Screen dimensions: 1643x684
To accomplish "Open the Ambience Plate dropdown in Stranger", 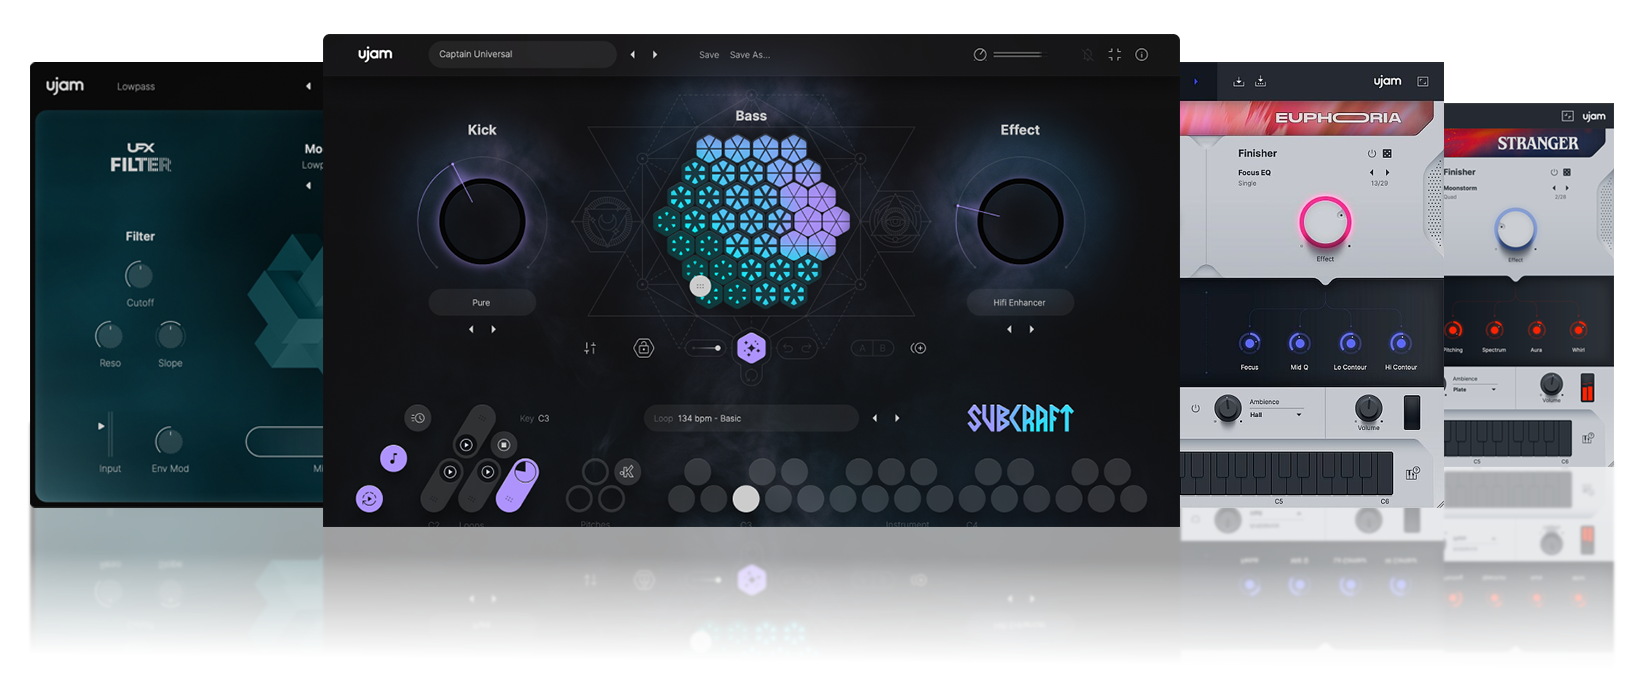I will pyautogui.click(x=1474, y=389).
